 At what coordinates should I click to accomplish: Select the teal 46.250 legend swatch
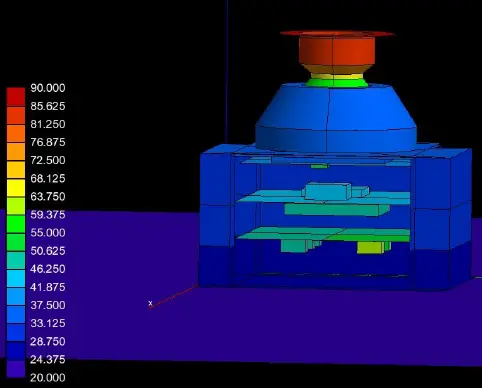(16, 260)
